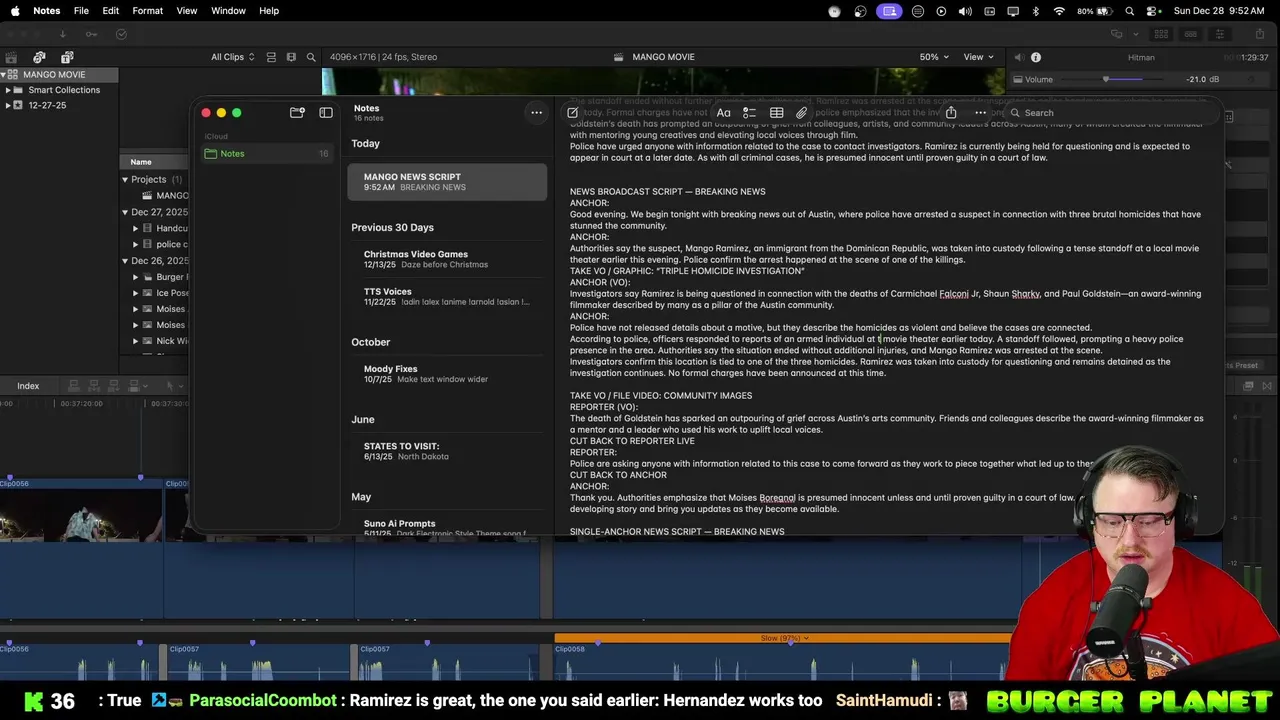Open text format Aa menu in Notes
1280x720 pixels.
coord(723,113)
